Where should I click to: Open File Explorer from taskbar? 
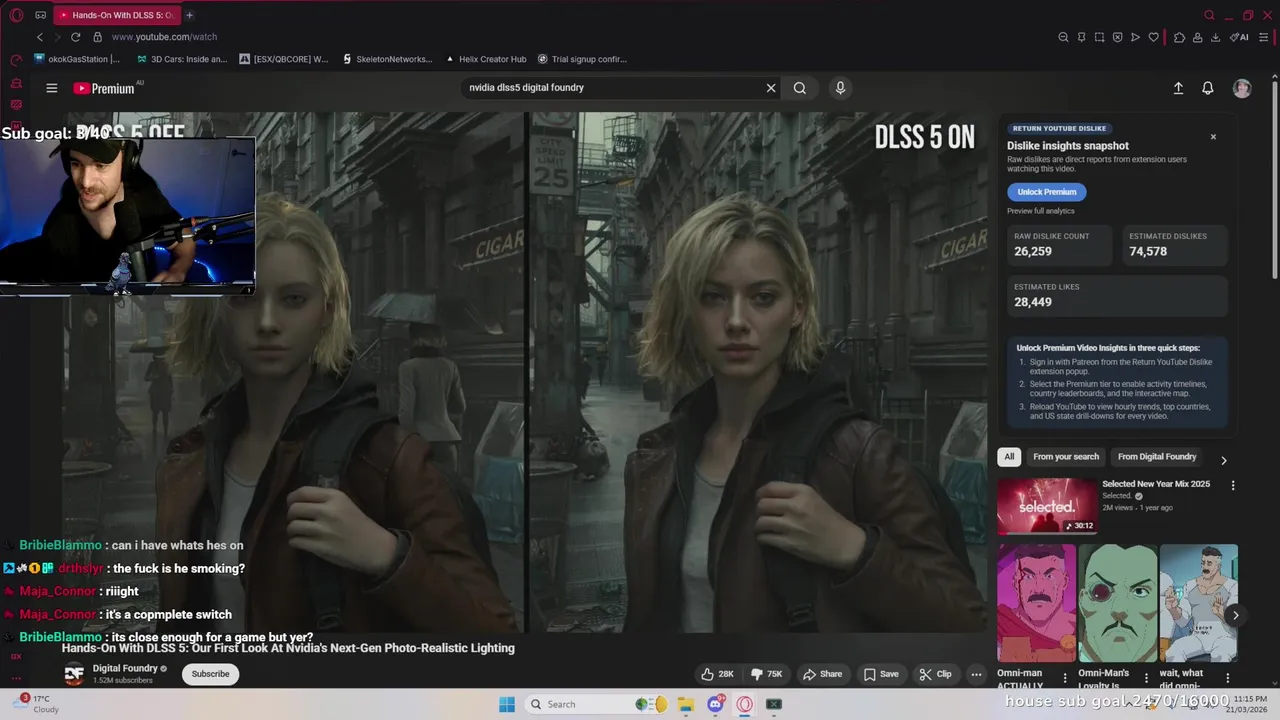686,704
